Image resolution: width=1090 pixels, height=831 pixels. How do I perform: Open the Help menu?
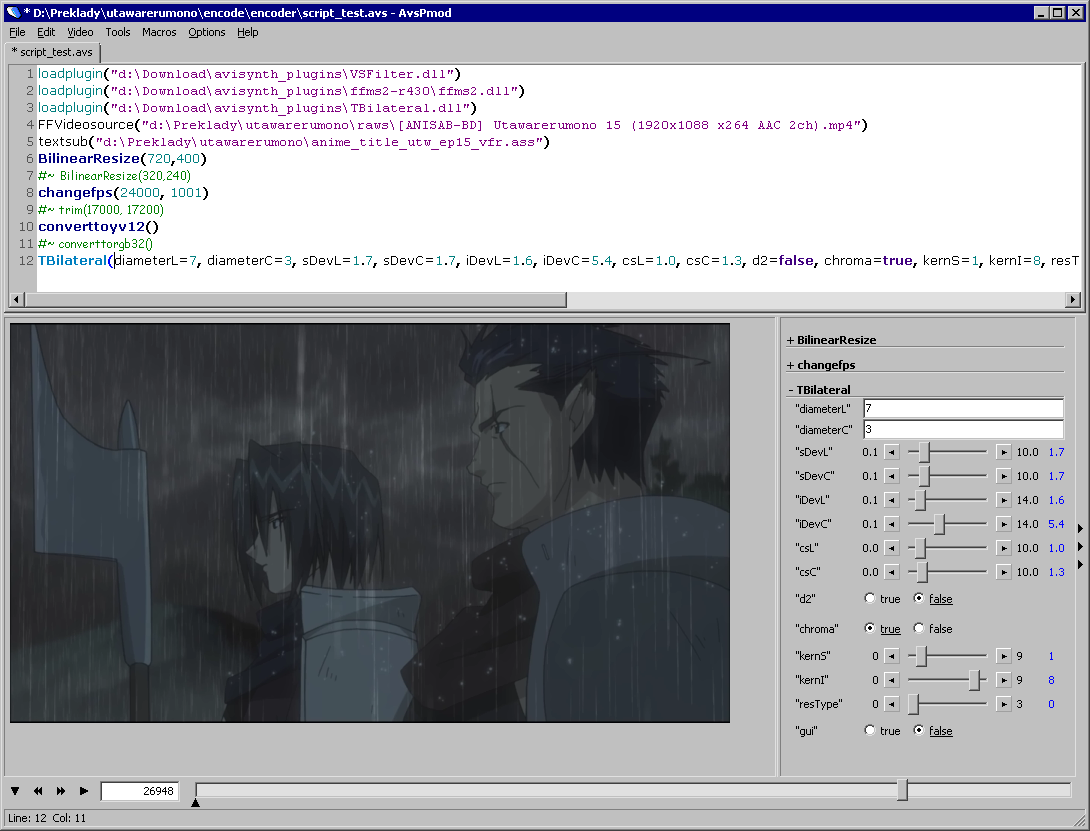point(247,32)
